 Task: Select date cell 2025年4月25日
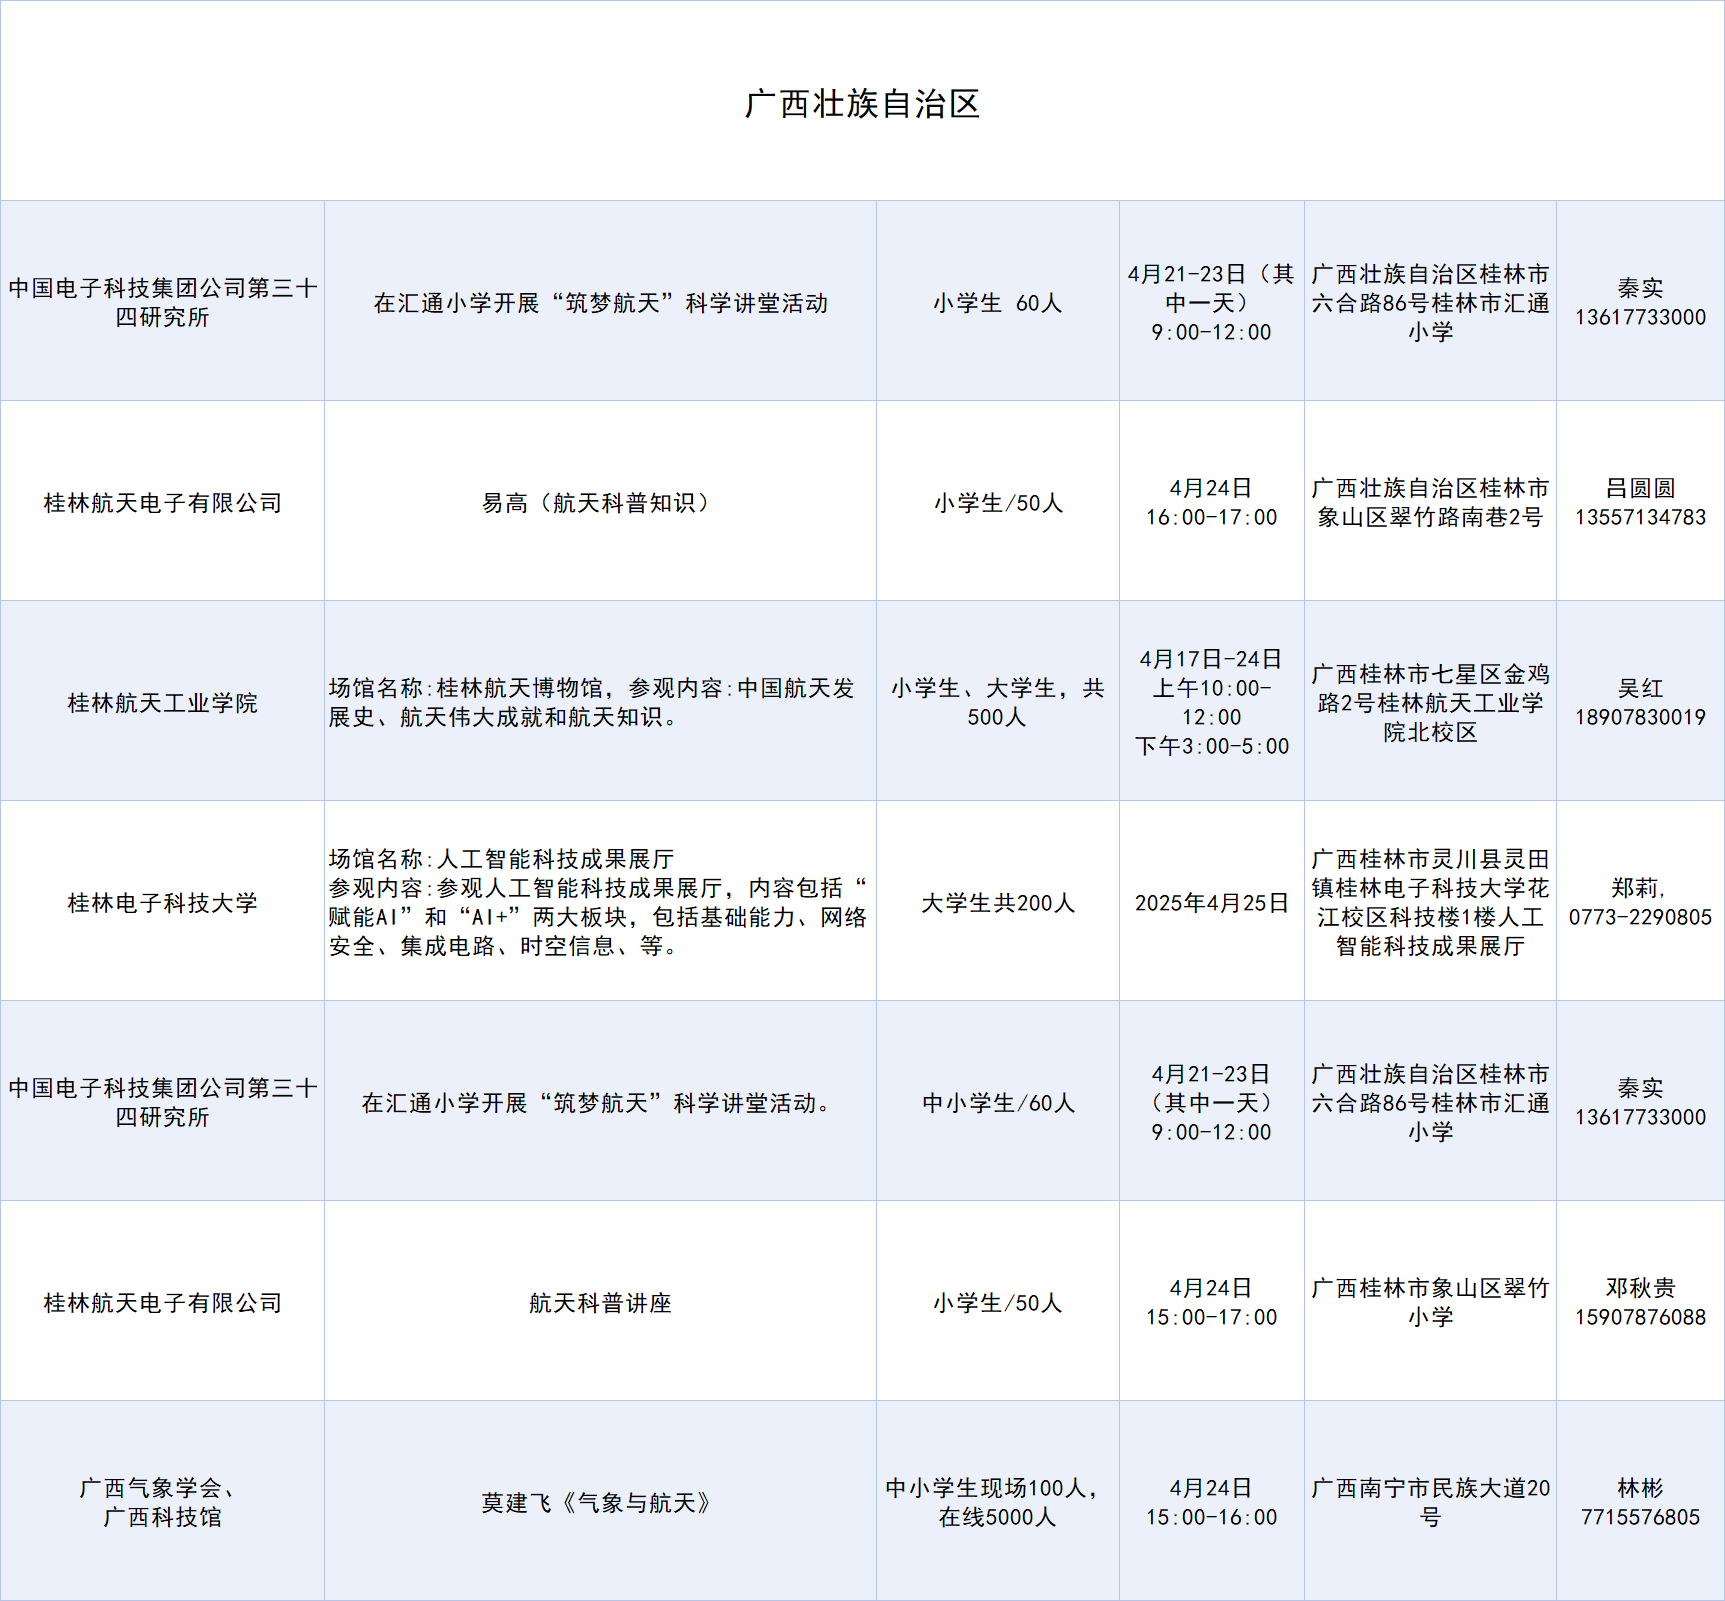[x=1212, y=901]
